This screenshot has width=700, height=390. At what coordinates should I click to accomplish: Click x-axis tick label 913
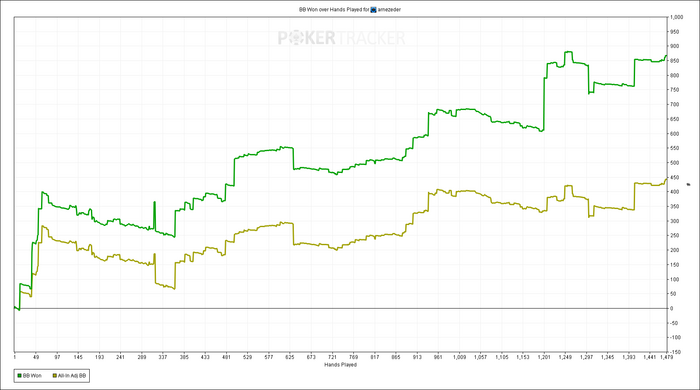point(417,357)
